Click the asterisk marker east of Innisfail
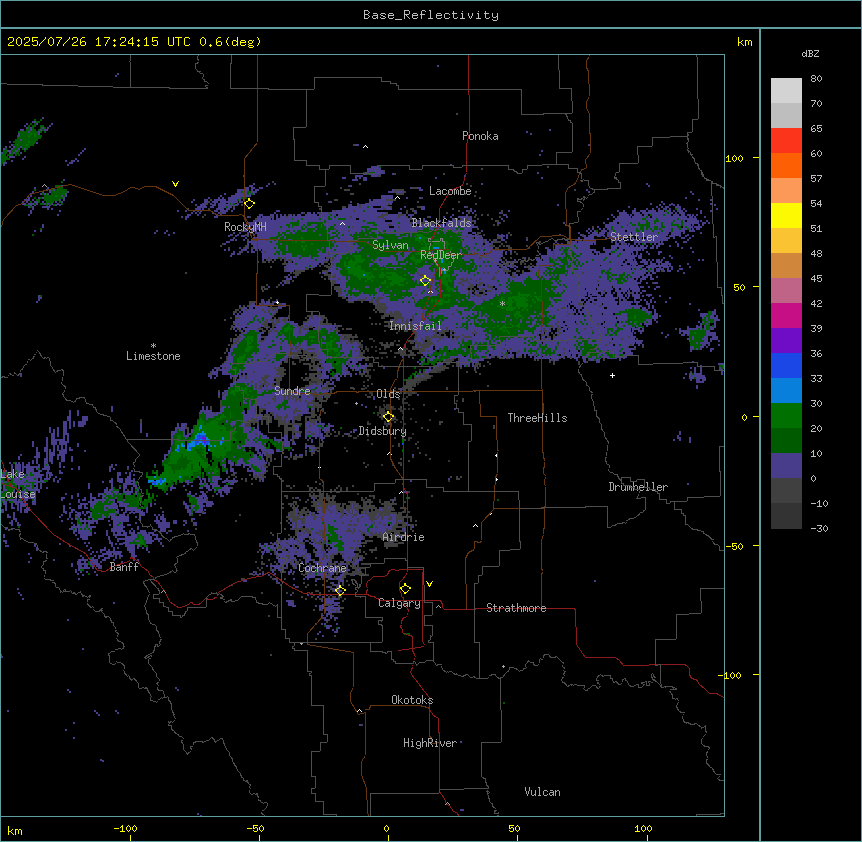The width and height of the screenshot is (862, 842). [502, 303]
